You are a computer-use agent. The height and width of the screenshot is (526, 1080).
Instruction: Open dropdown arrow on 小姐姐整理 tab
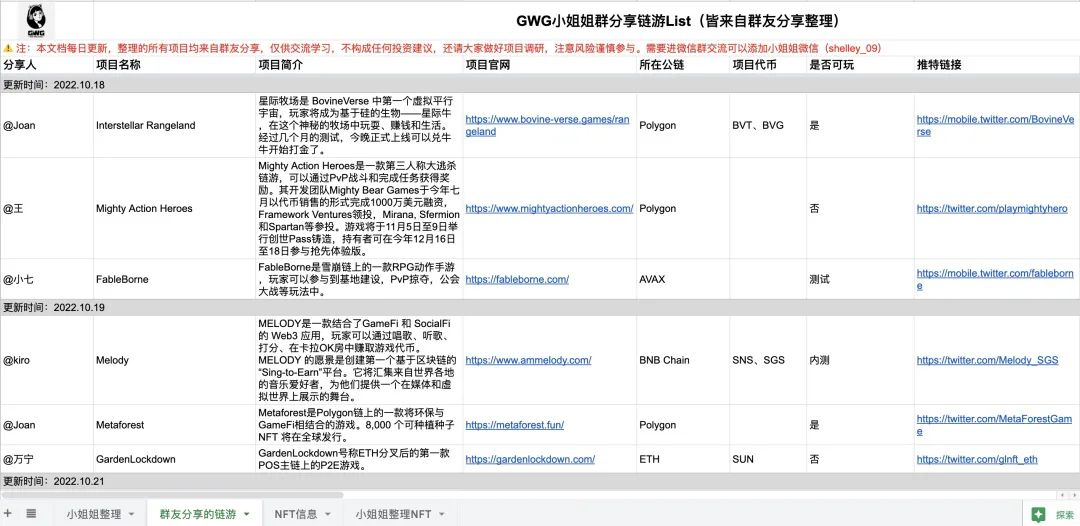click(x=132, y=514)
